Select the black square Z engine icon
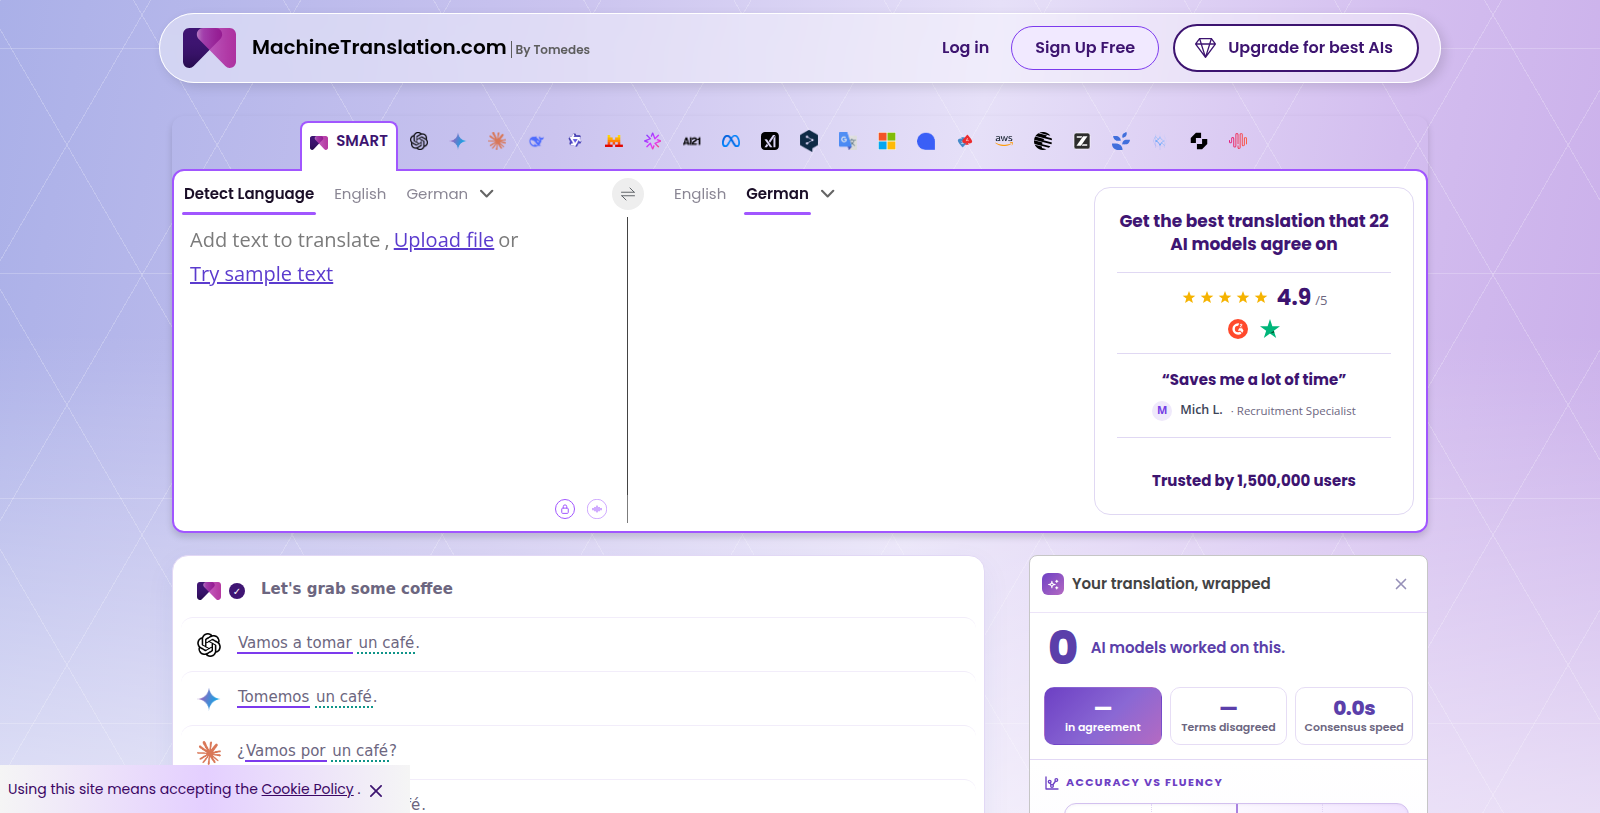 click(1082, 141)
